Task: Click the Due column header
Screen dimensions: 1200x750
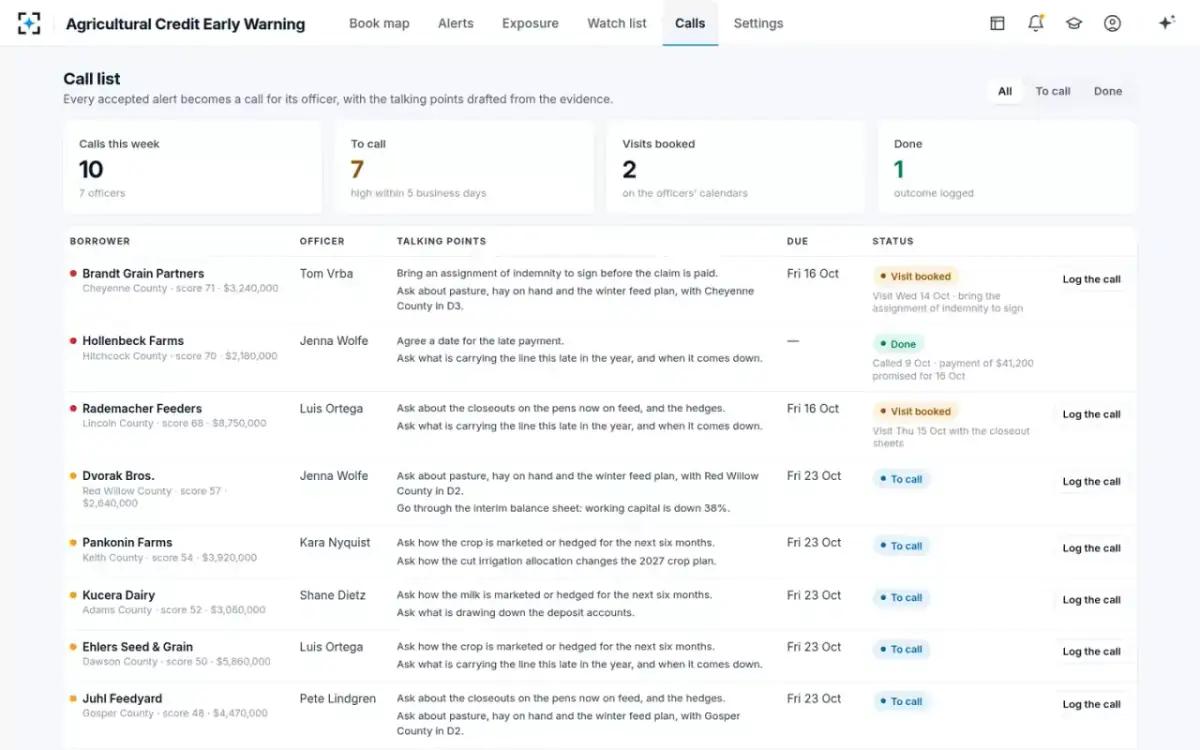Action: (x=797, y=241)
